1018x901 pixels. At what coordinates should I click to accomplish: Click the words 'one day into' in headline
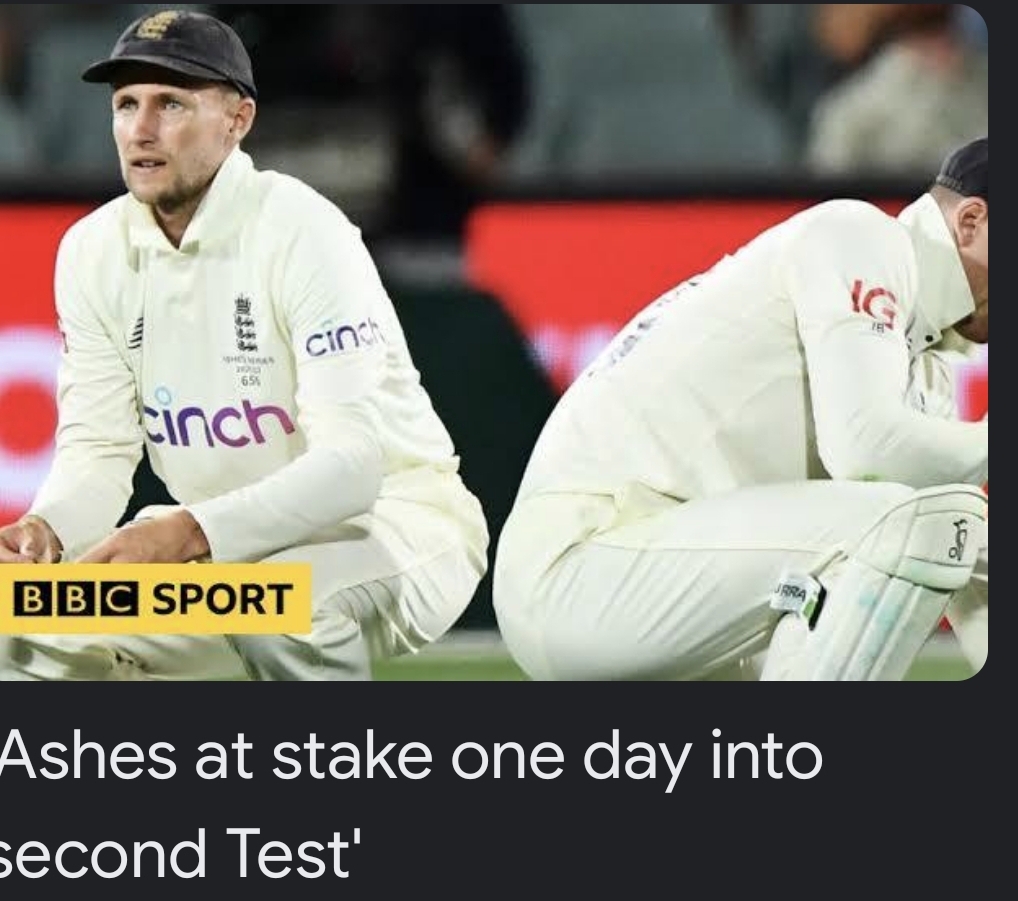coord(636,757)
